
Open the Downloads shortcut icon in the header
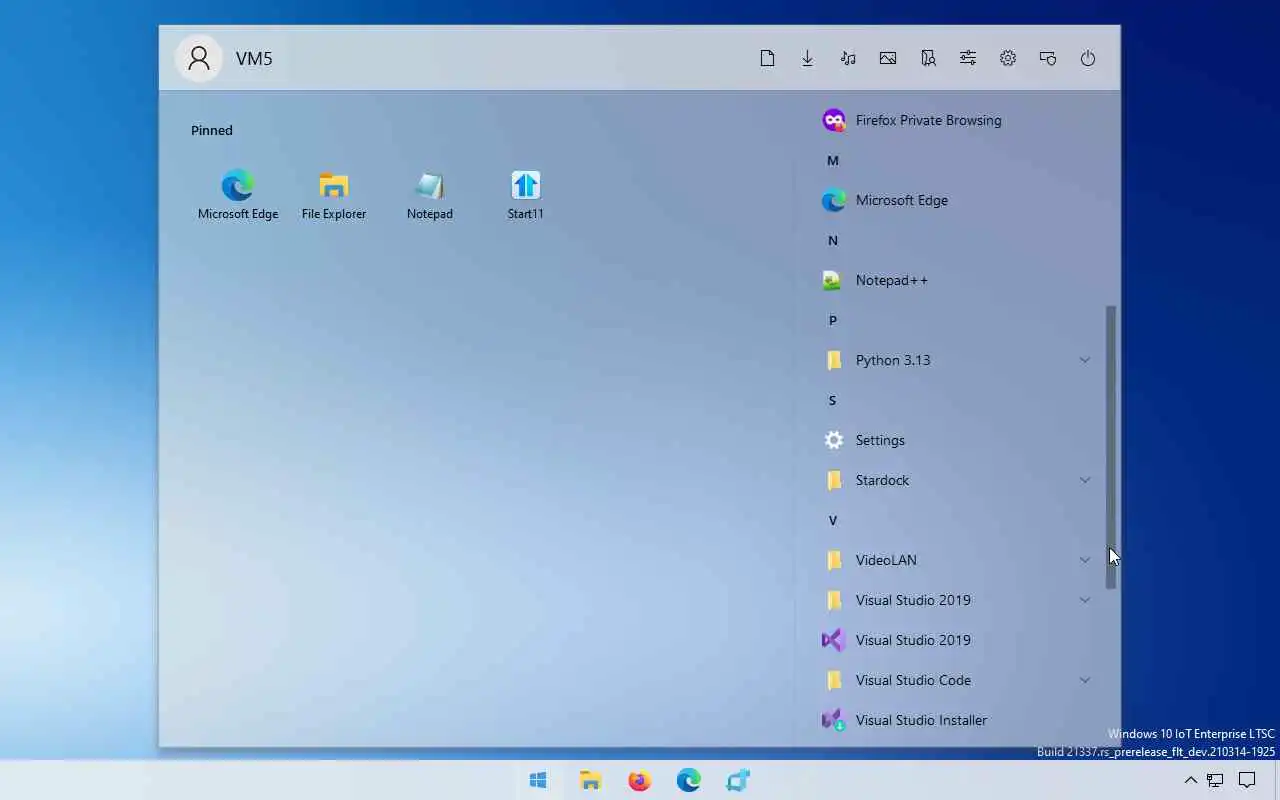pos(807,58)
